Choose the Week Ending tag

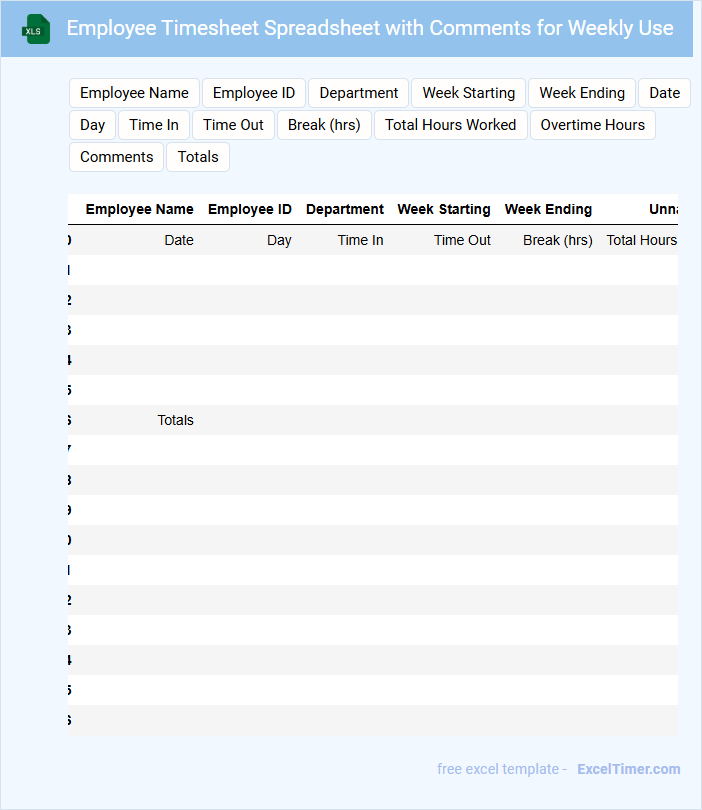(x=582, y=93)
